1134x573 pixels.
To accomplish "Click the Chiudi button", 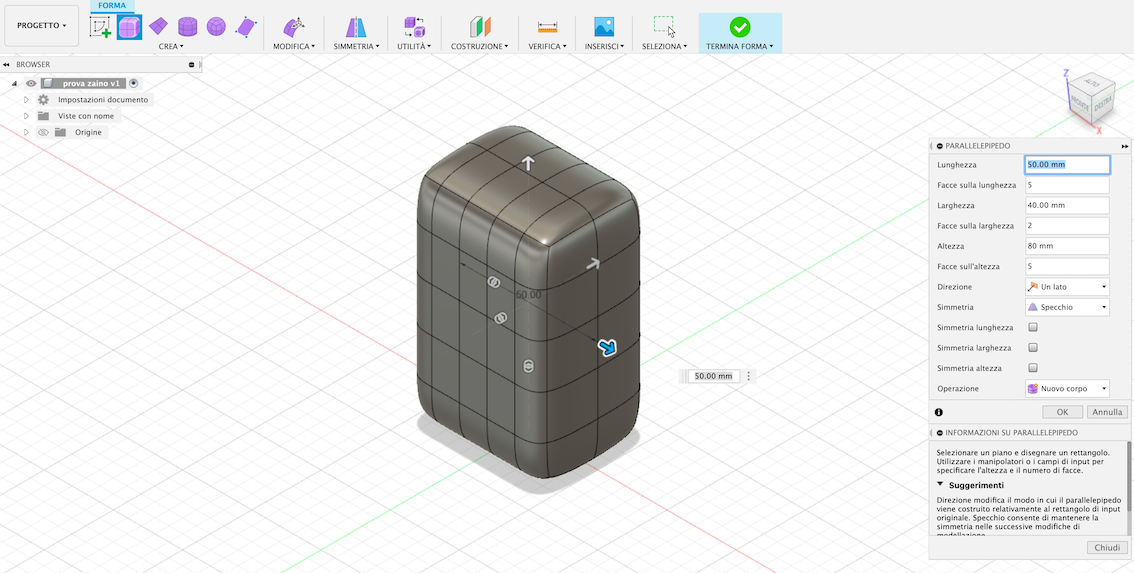I will click(x=1107, y=548).
